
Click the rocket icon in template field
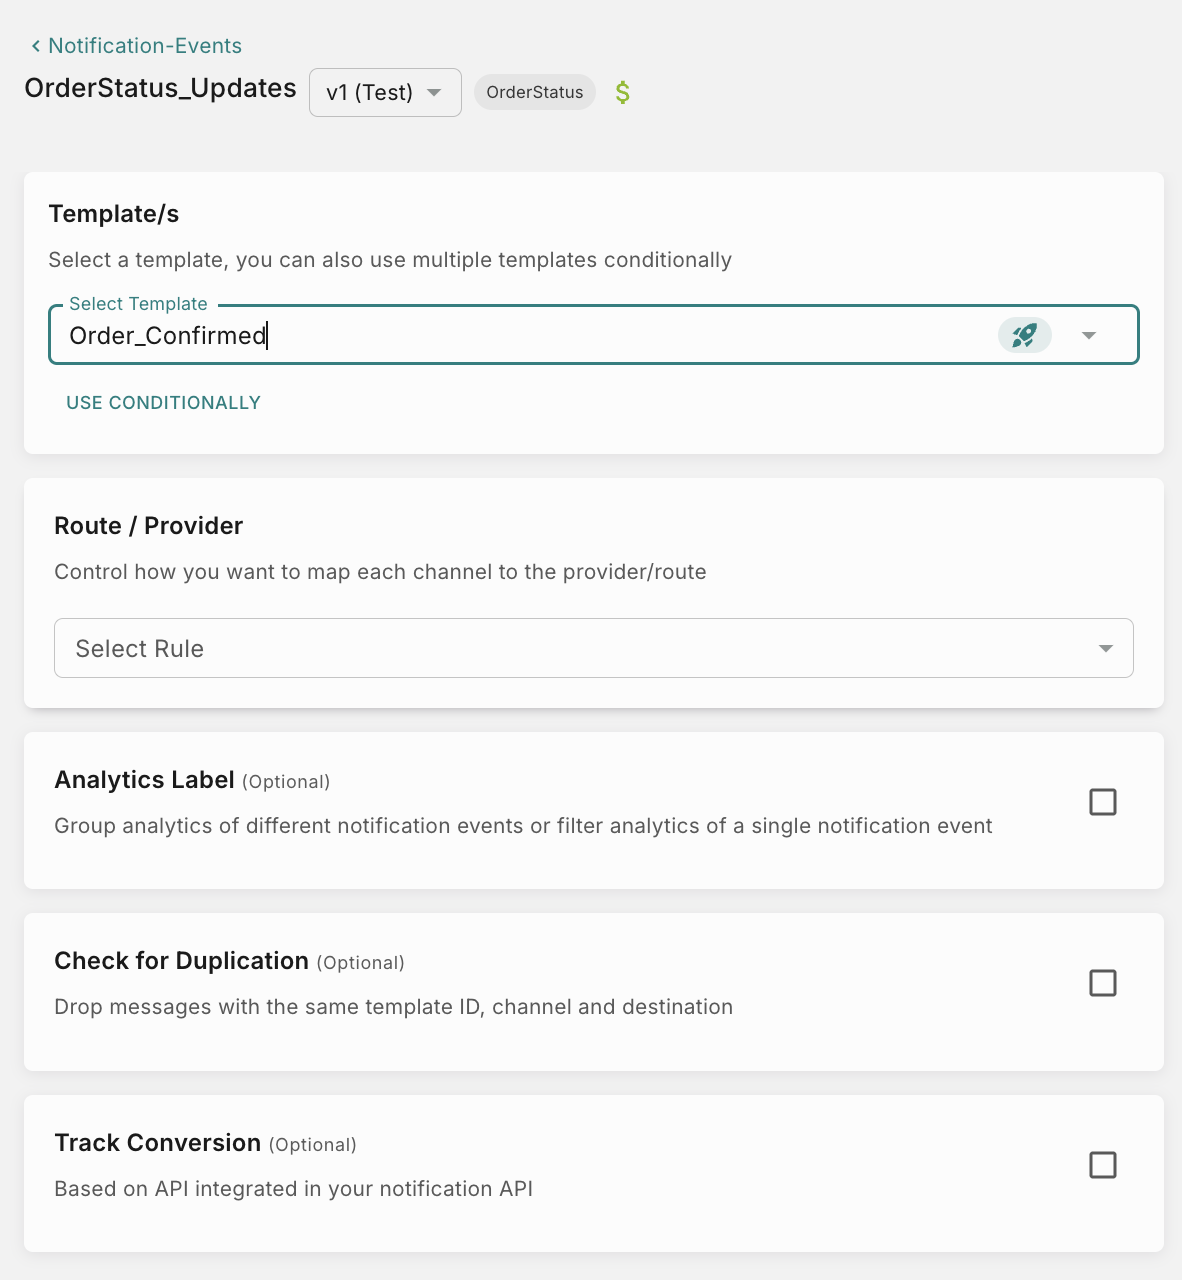[1024, 335]
